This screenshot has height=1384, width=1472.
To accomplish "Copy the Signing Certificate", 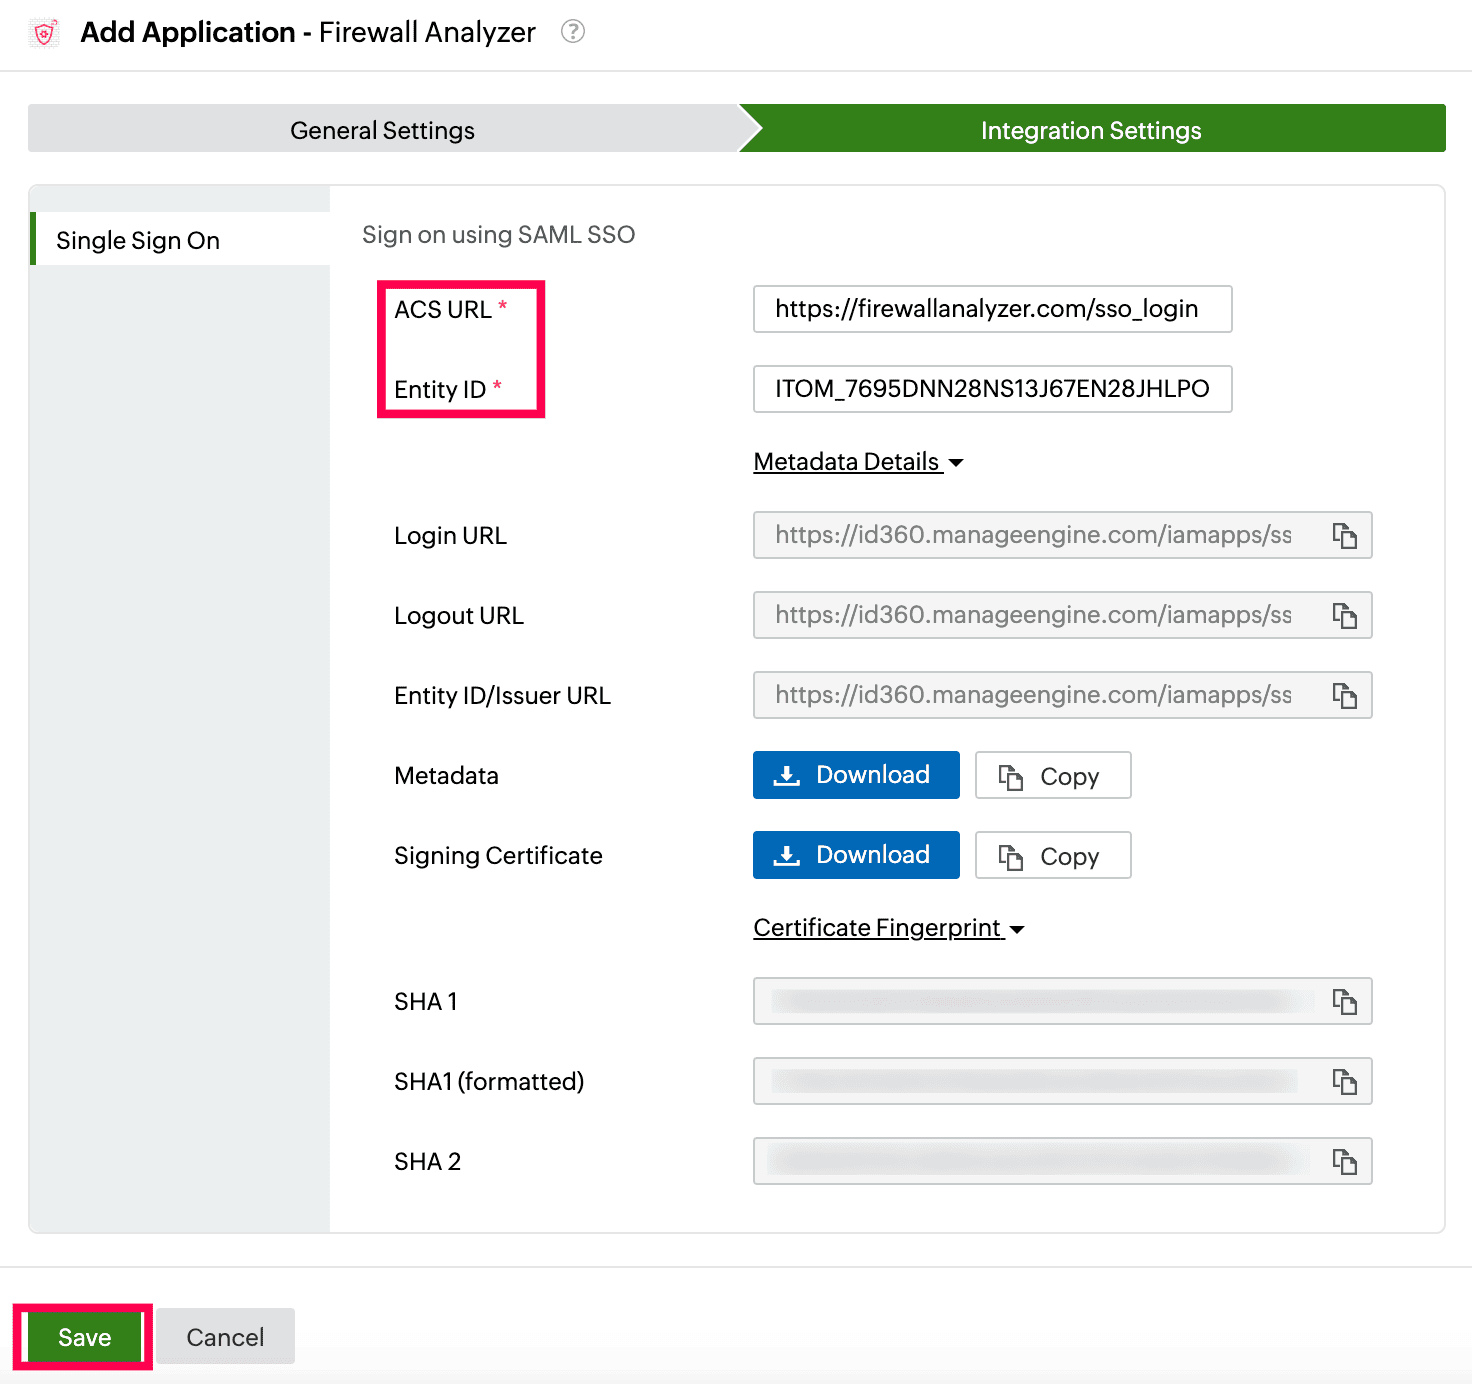I will 1053,855.
